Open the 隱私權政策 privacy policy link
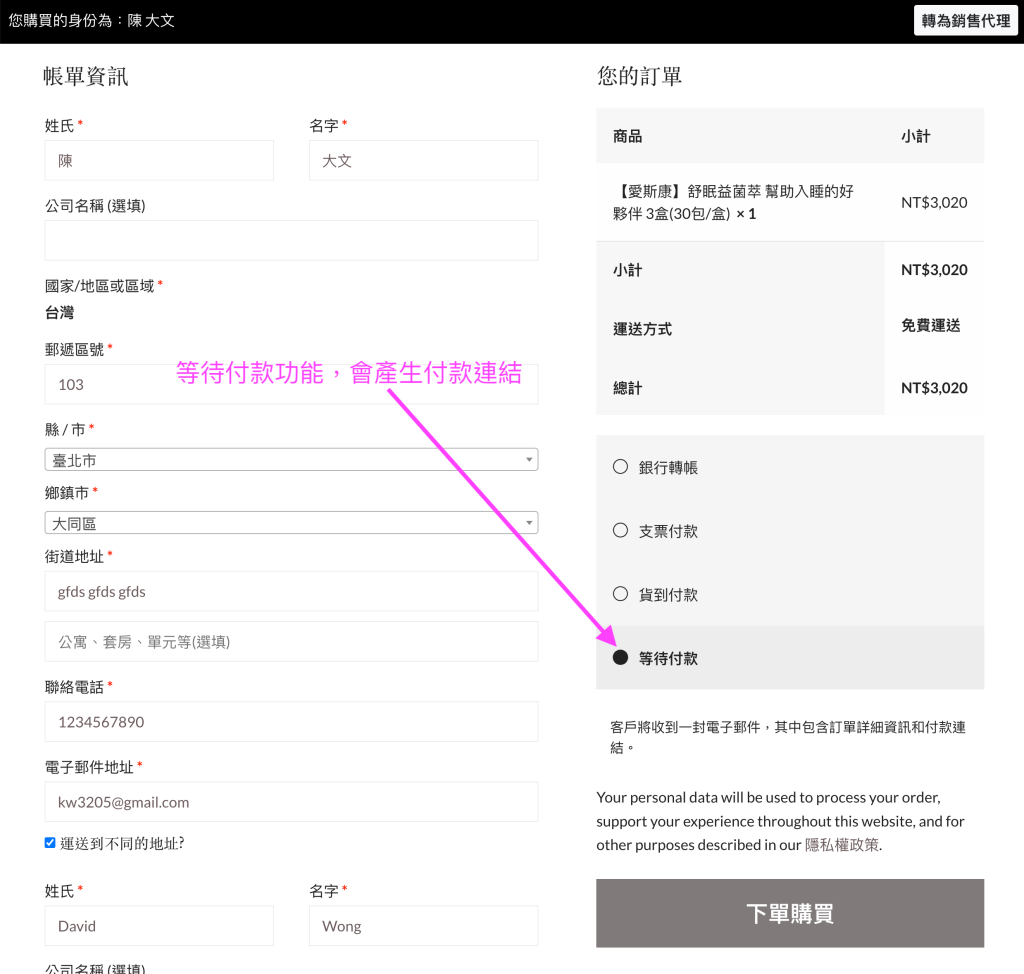This screenshot has width=1024, height=974. (842, 844)
